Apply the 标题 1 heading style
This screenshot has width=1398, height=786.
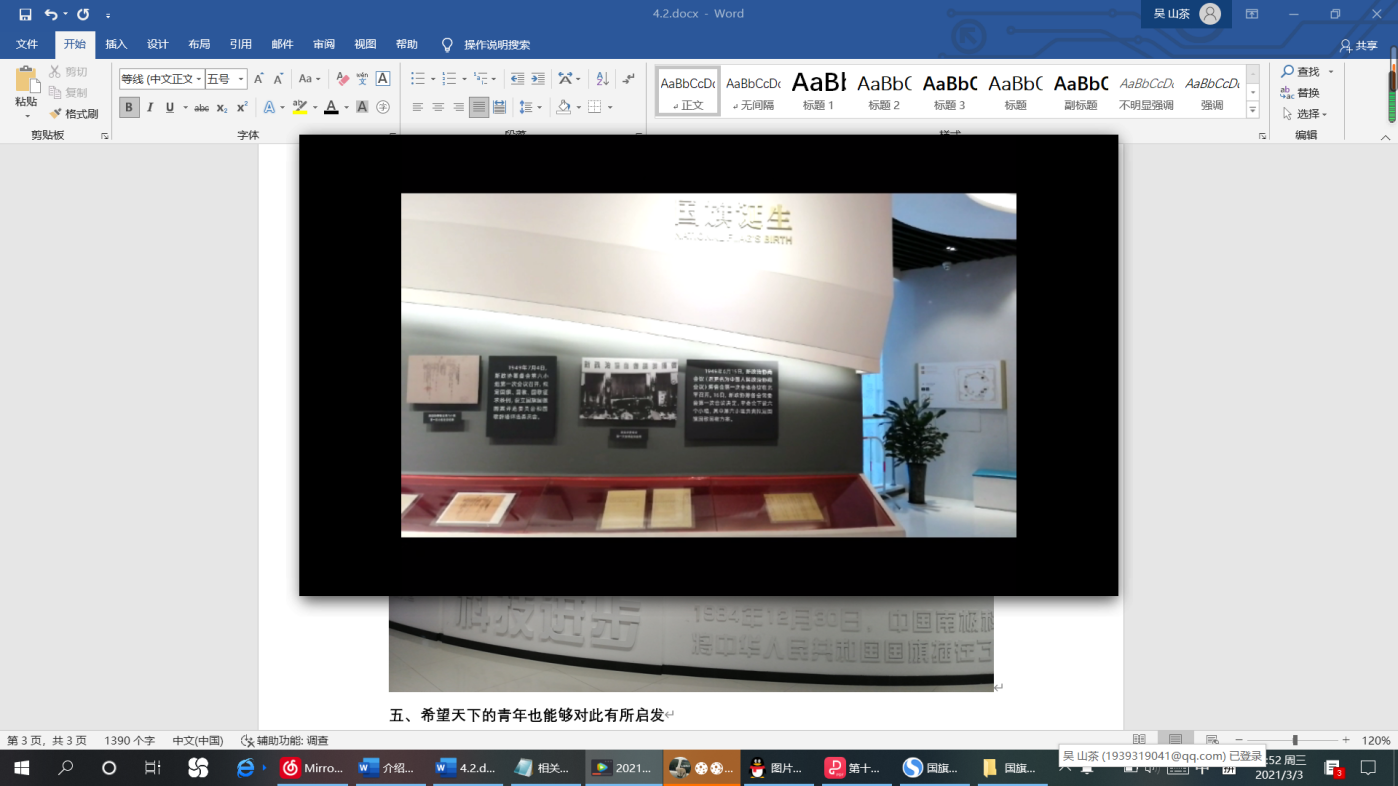click(x=818, y=90)
